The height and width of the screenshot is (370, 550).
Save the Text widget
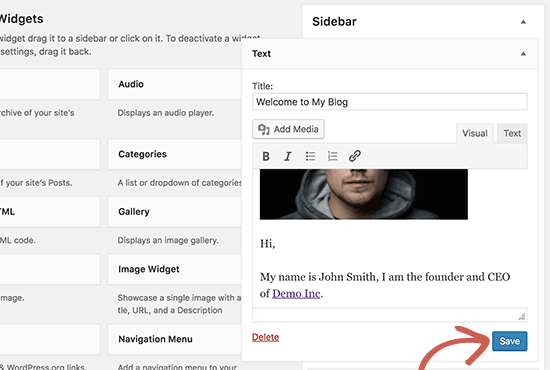pyautogui.click(x=509, y=341)
